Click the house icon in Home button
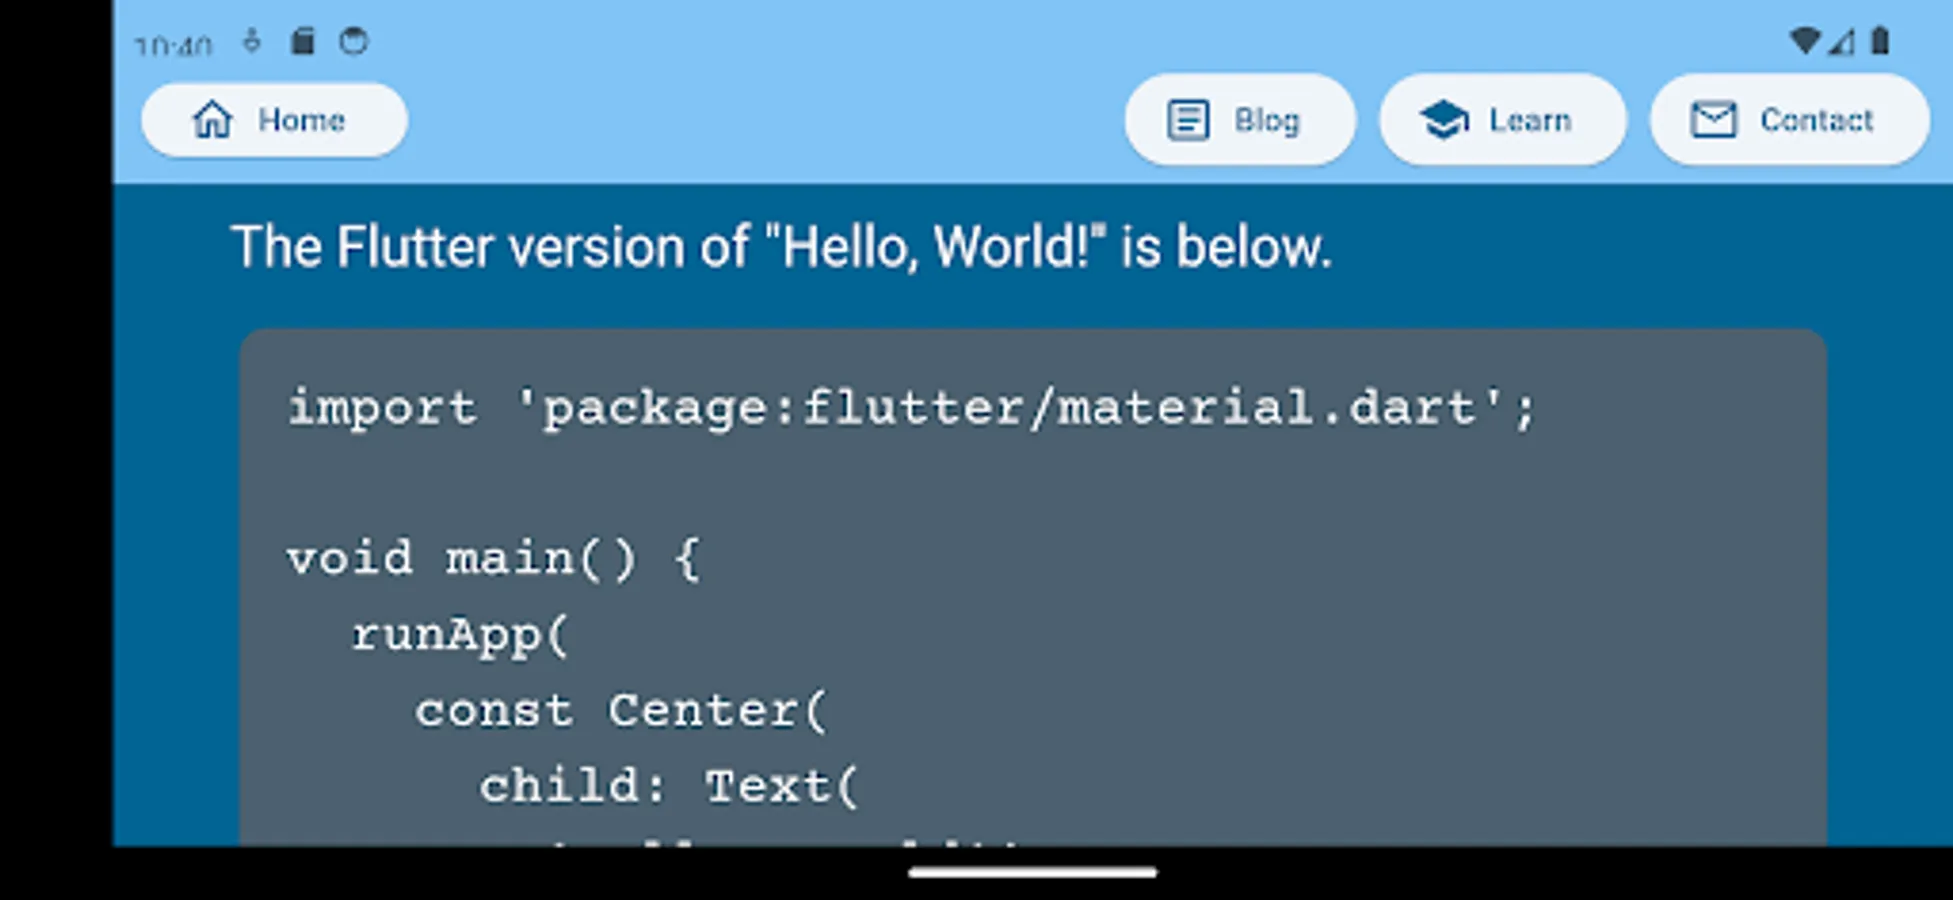Image resolution: width=1953 pixels, height=900 pixels. tap(212, 120)
